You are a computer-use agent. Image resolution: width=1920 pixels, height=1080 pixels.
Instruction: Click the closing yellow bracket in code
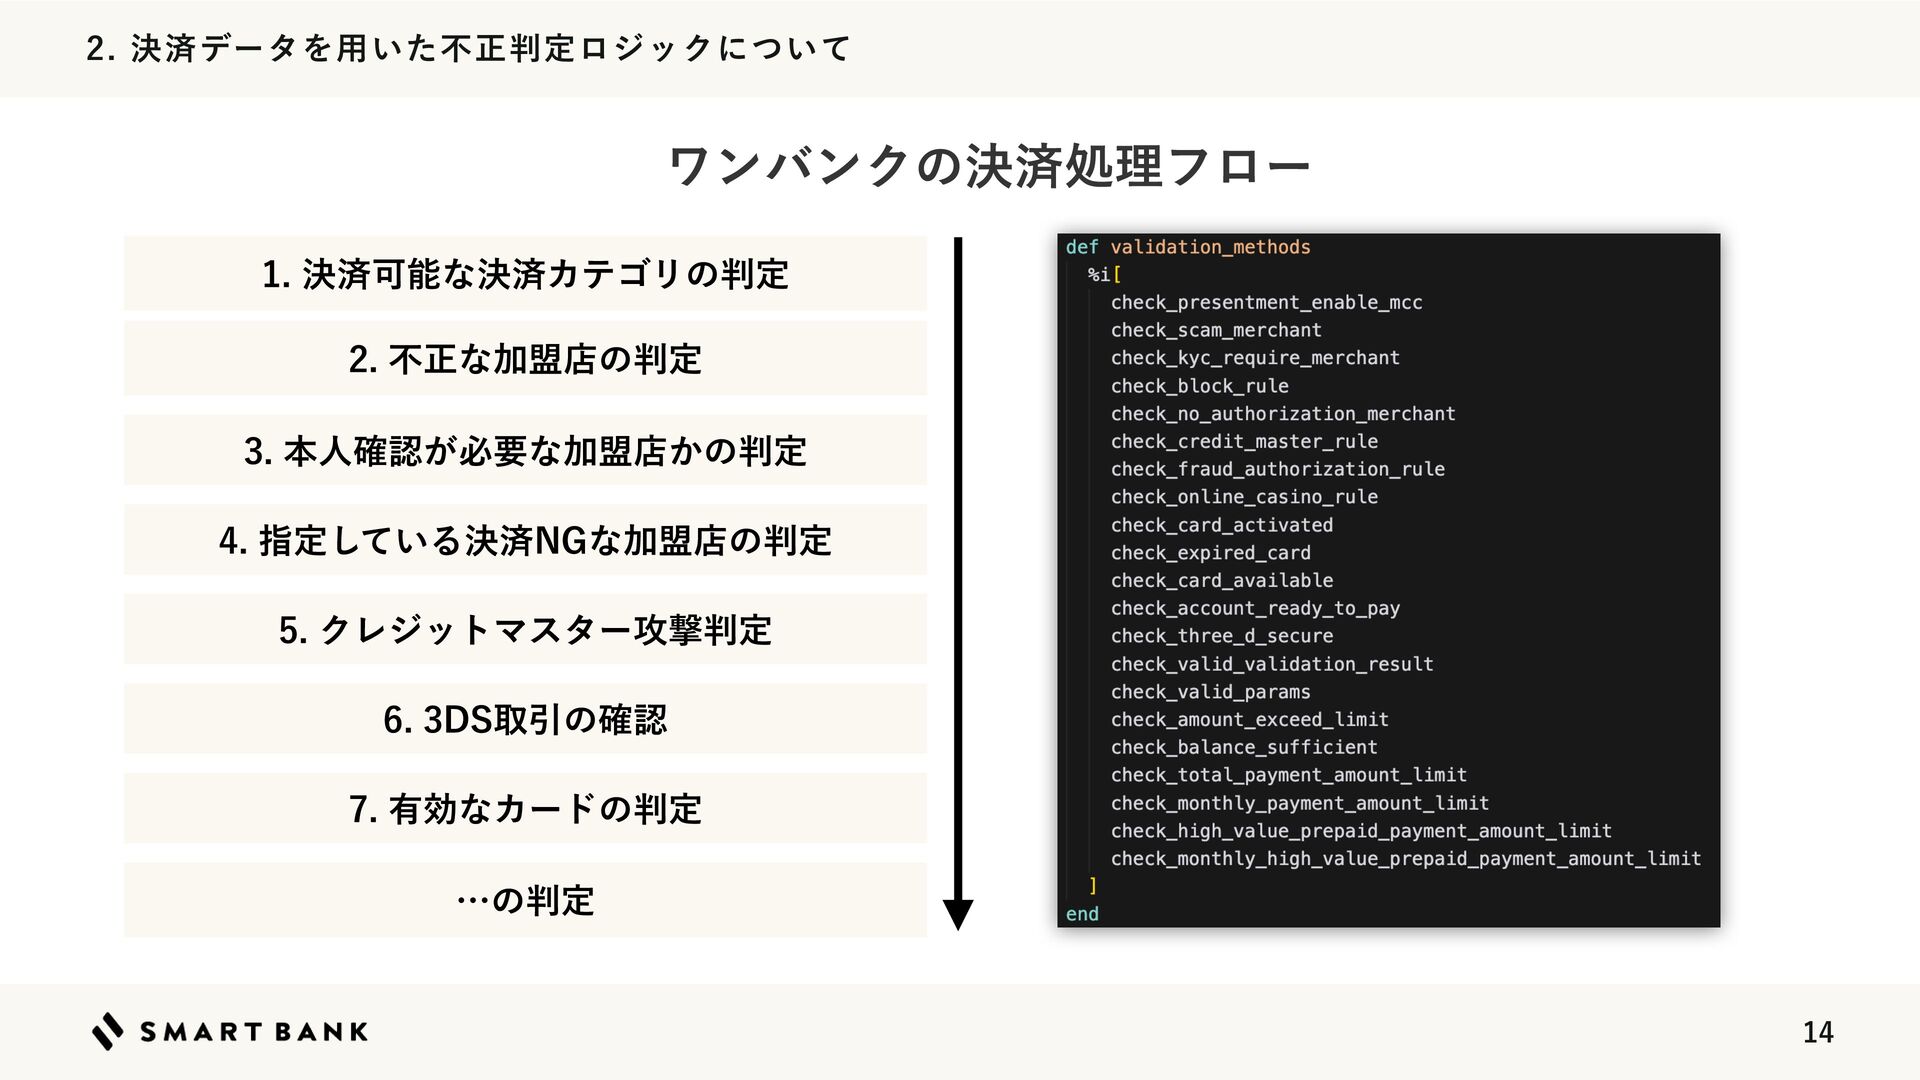pos(1093,886)
